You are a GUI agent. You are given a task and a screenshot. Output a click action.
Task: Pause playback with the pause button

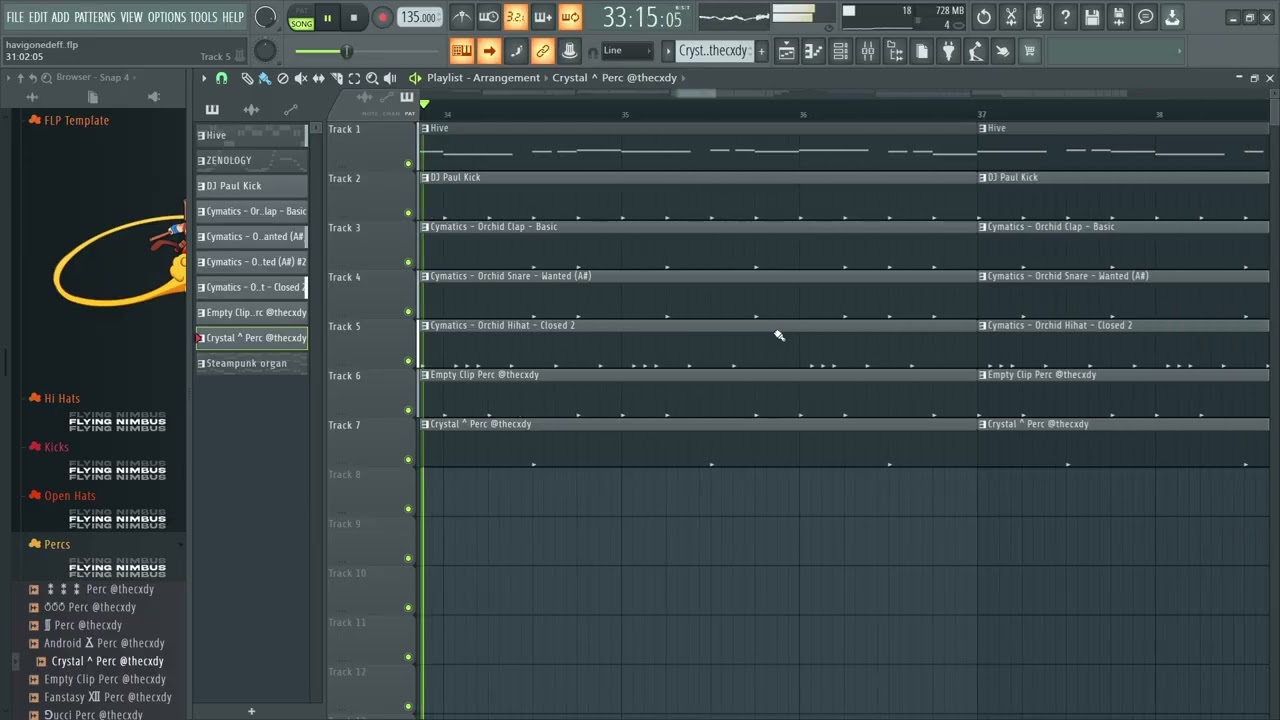pyautogui.click(x=327, y=17)
